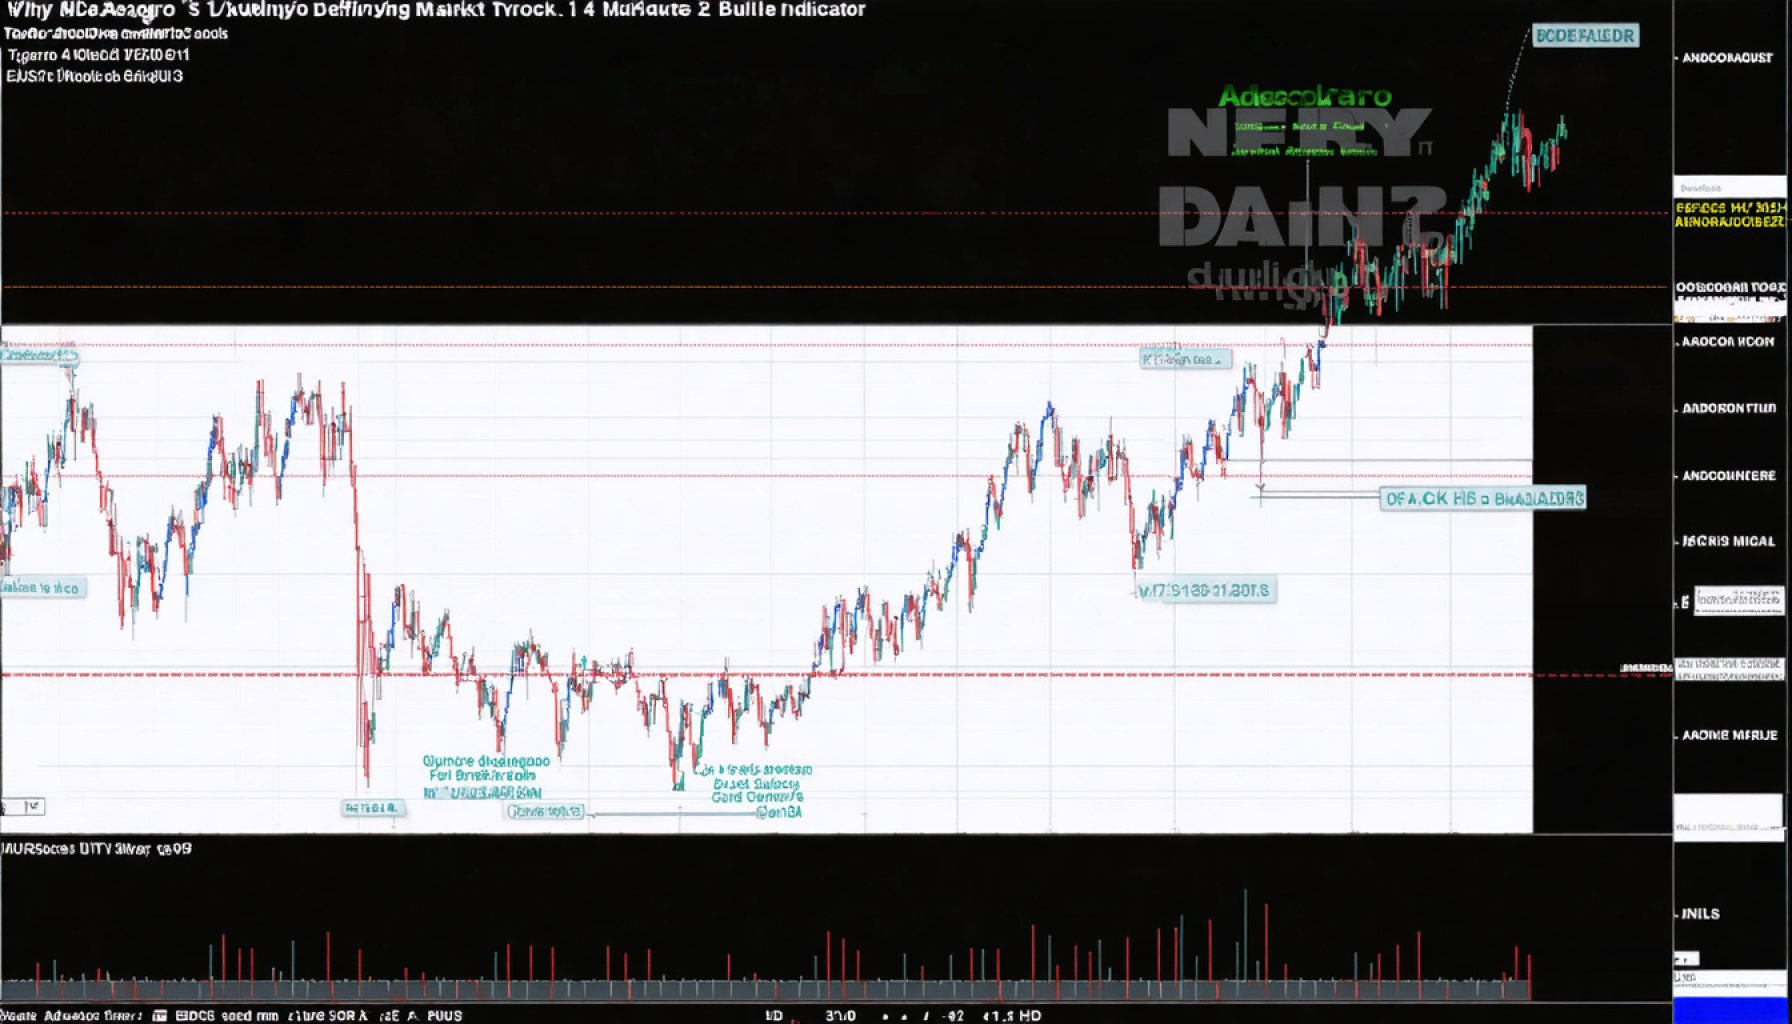Click the white box below AAOINE MFRIJE

pyautogui.click(x=1729, y=817)
